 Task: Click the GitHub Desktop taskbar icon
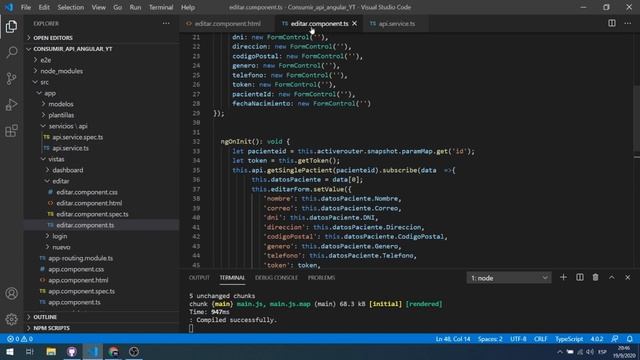[x=72, y=351]
